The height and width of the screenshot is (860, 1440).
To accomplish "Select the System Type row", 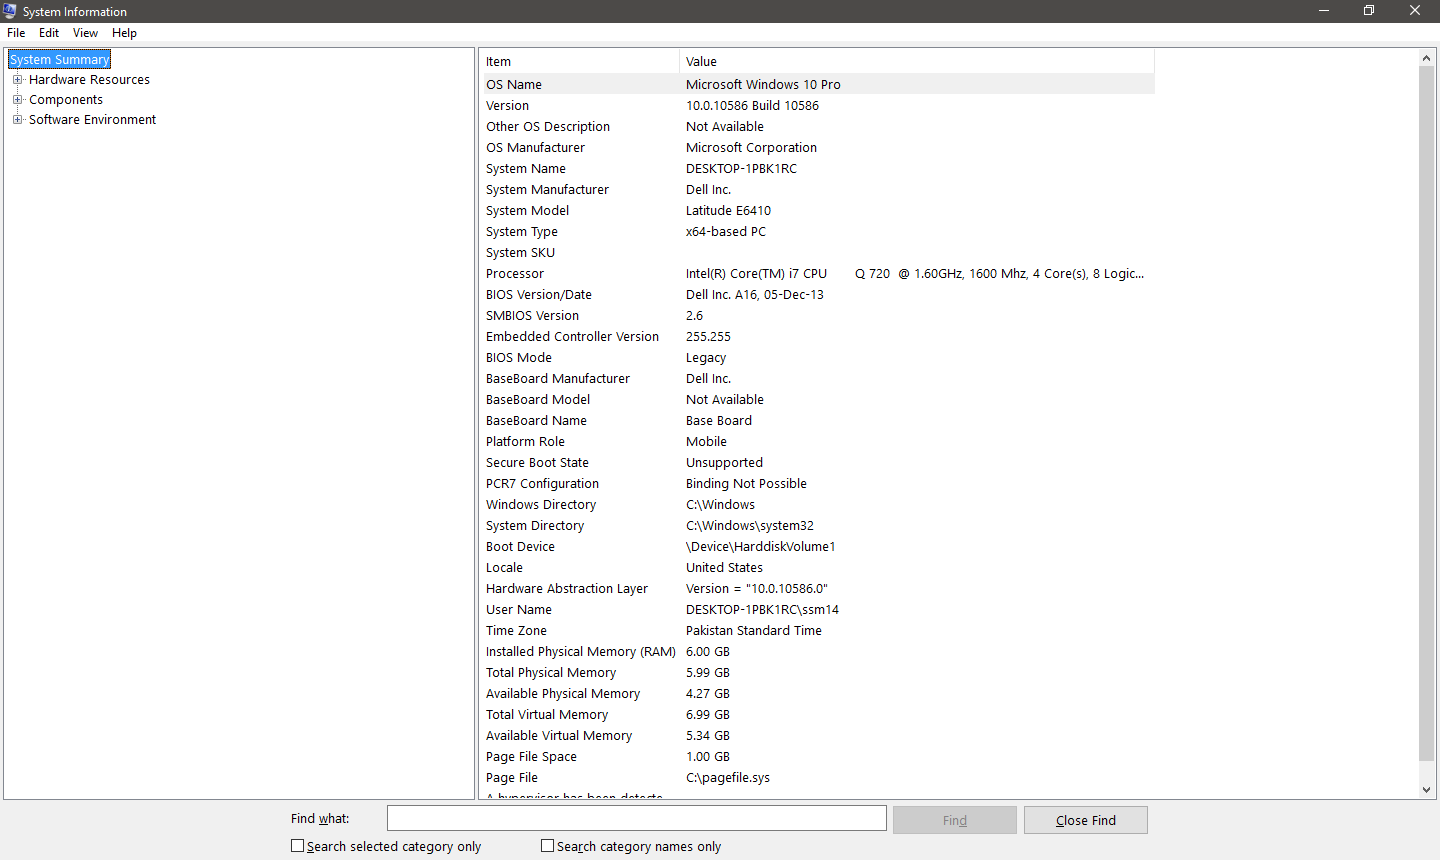I will 817,231.
